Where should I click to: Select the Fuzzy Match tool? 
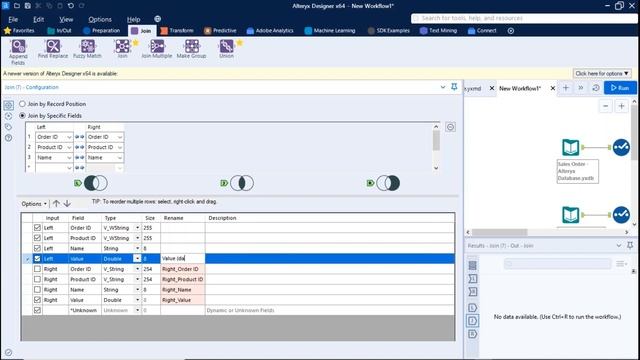pyautogui.click(x=87, y=49)
